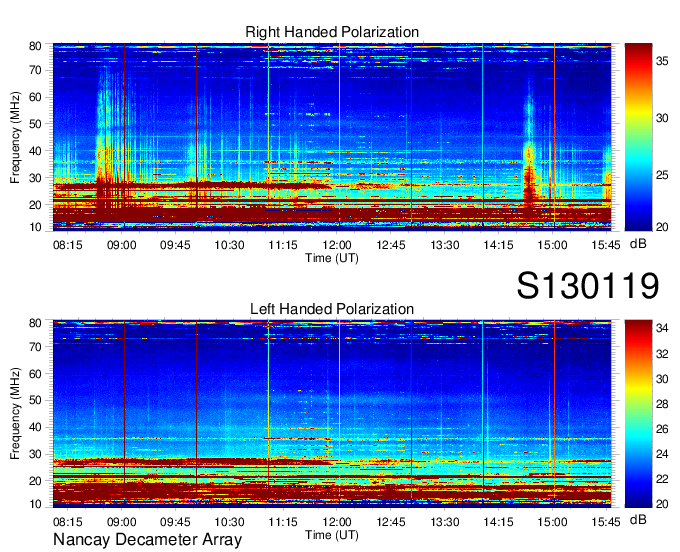Click the 60 MHz tick on top plot
The image size is (680, 552).
[x=35, y=97]
